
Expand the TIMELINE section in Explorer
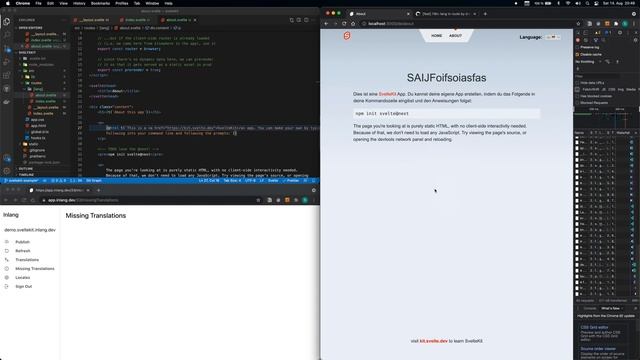(26, 175)
